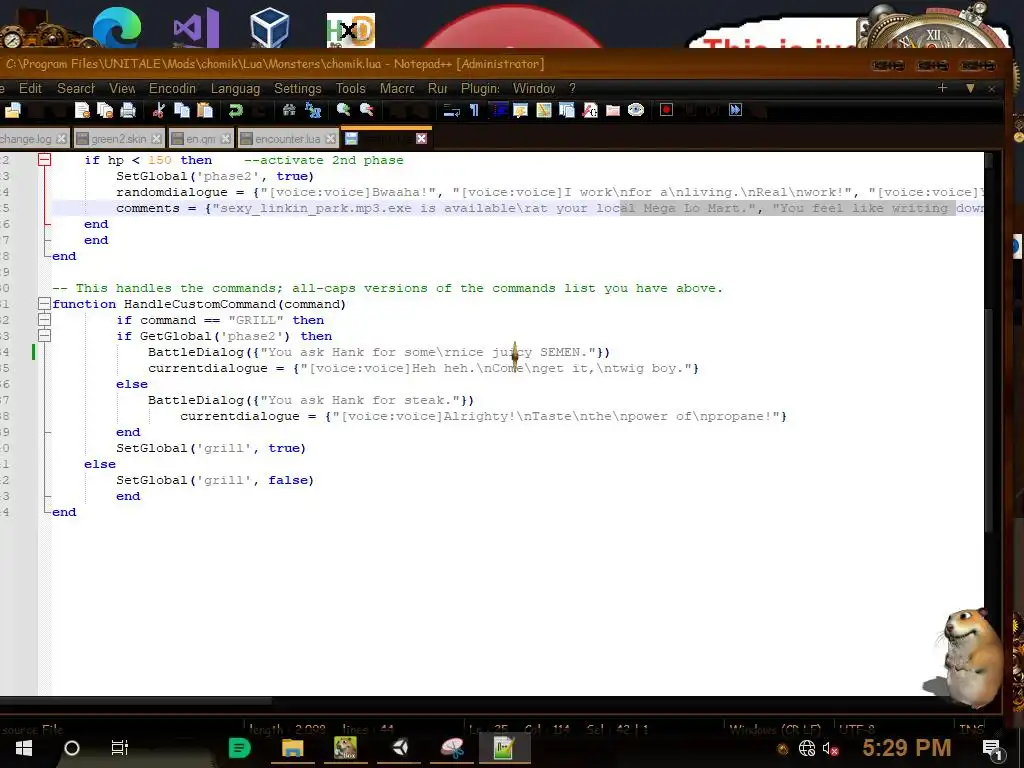Click the Cut scissors icon
The image size is (1024, 768).
(158, 110)
